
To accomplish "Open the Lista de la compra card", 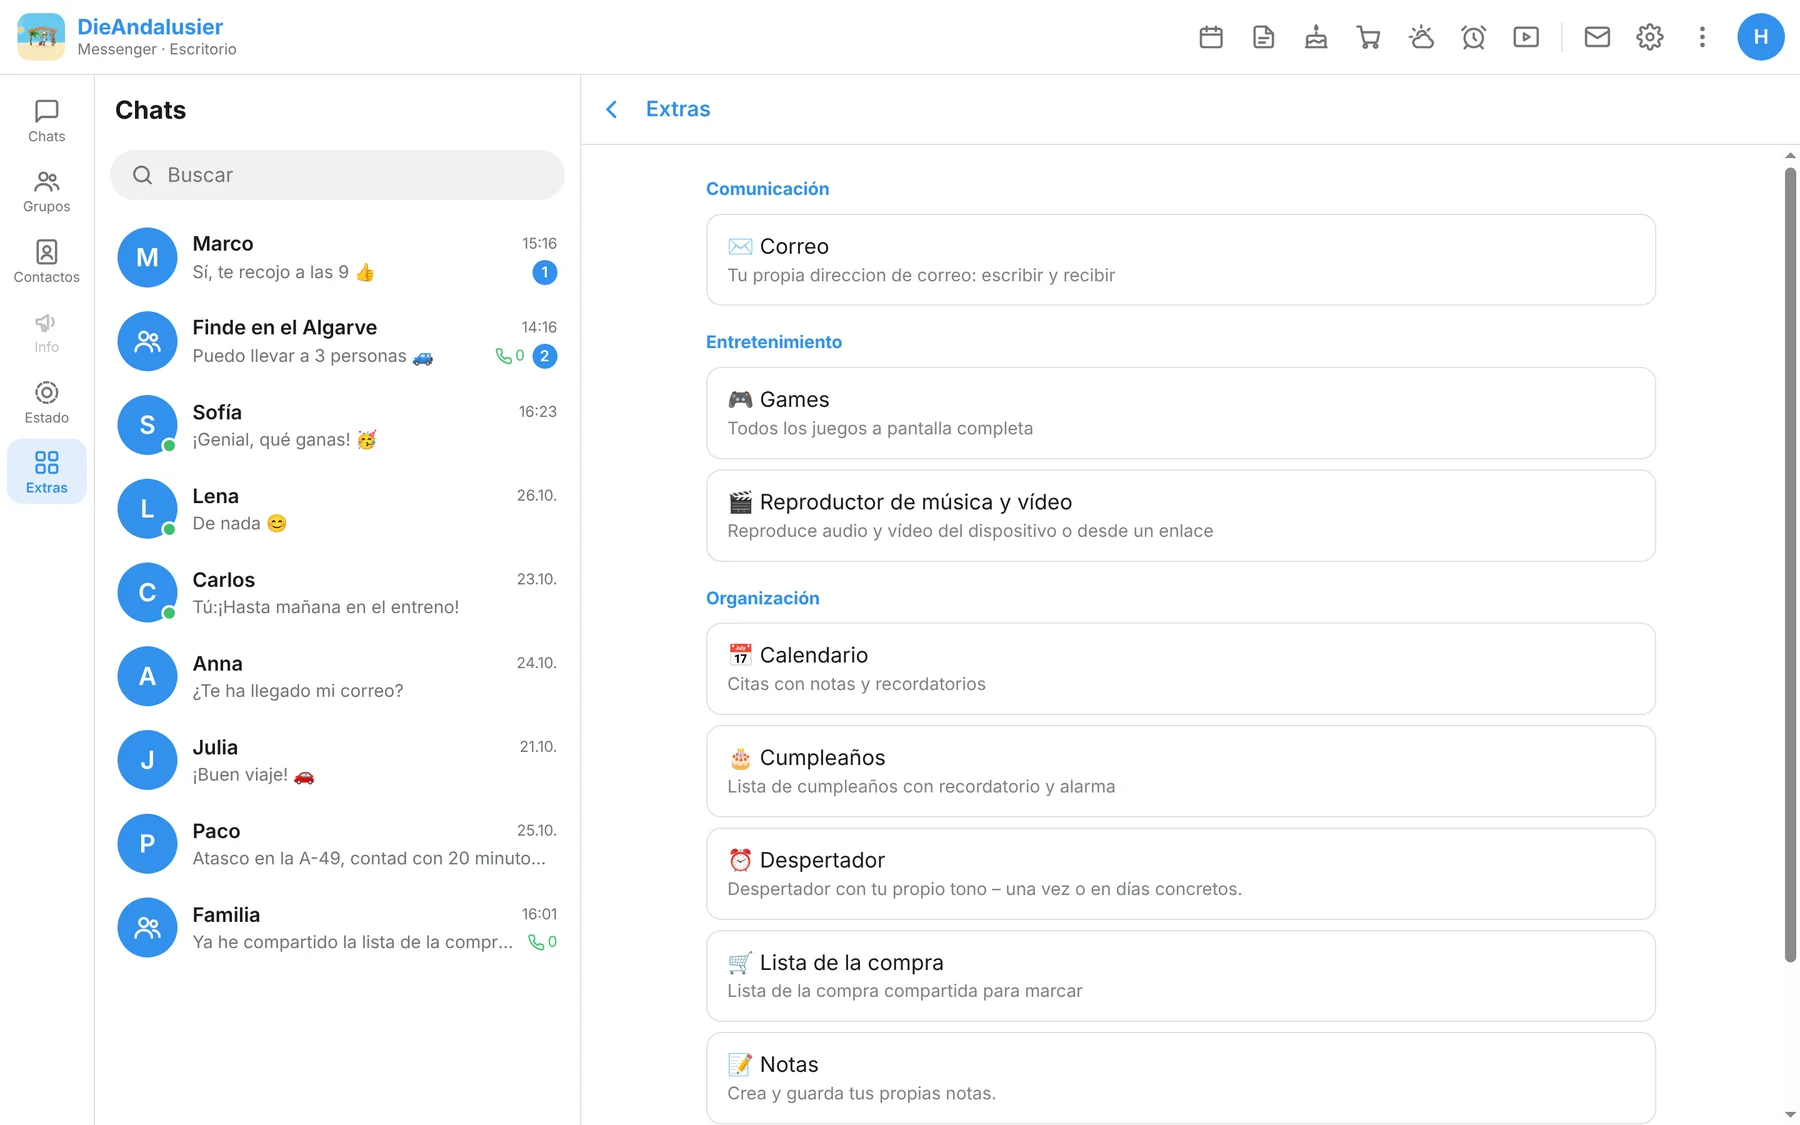I will pyautogui.click(x=1181, y=976).
